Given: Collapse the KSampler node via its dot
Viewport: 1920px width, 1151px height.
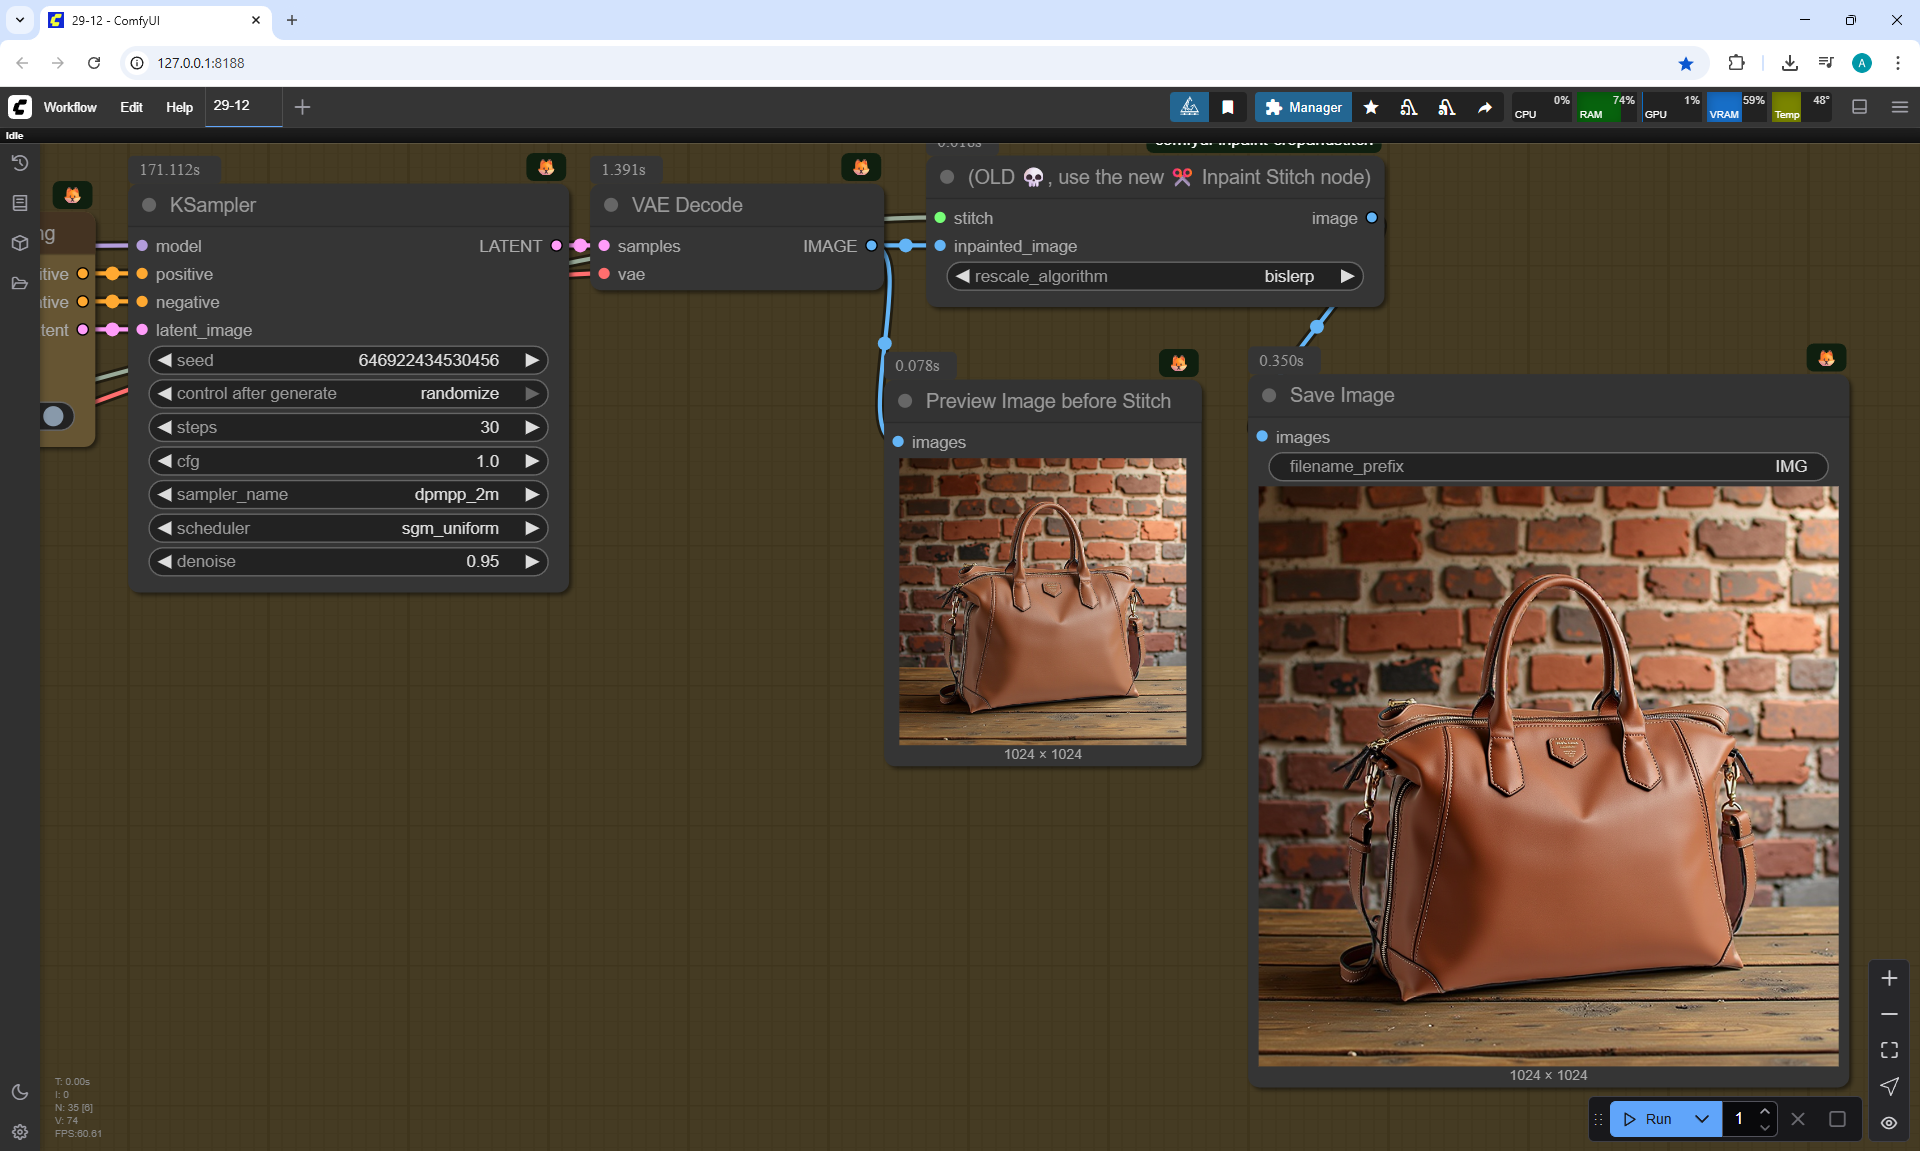Looking at the screenshot, I should pos(149,205).
